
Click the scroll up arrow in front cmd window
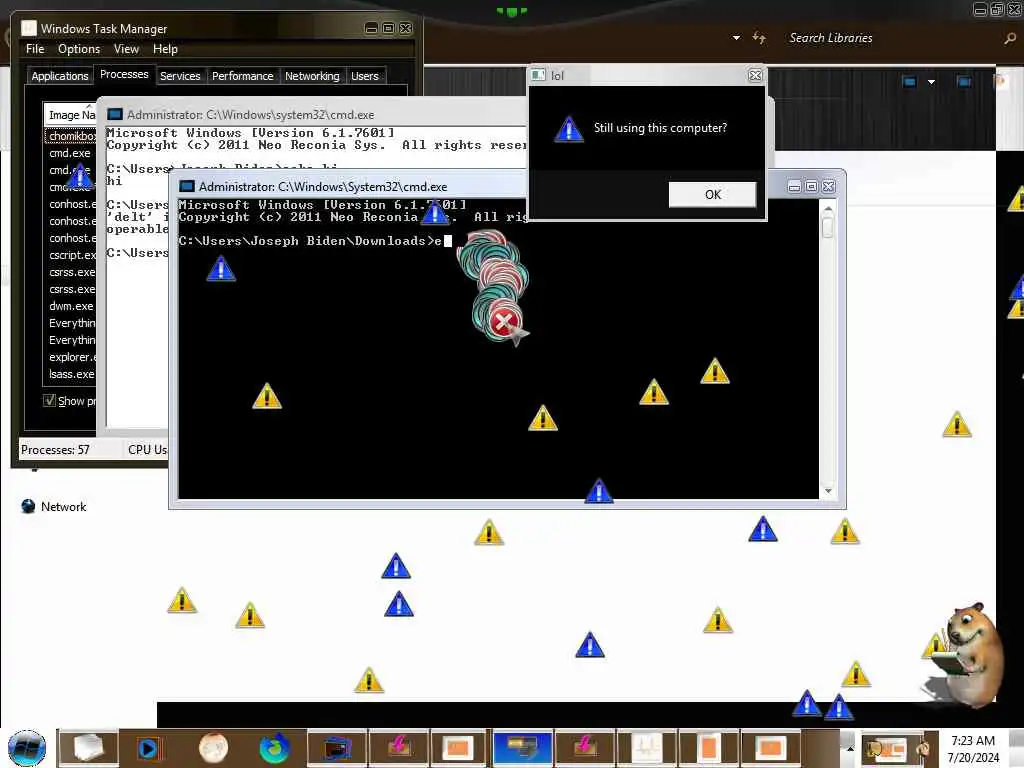828,209
